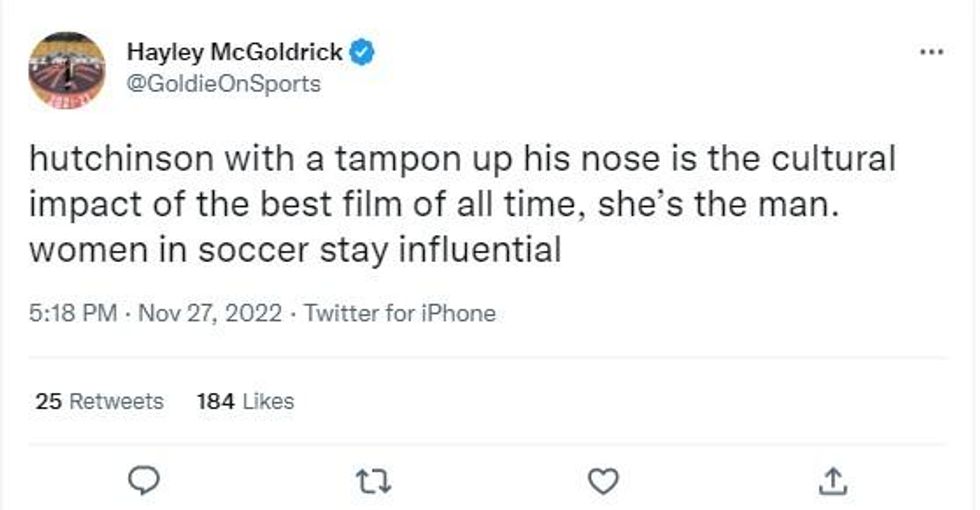Reply to the tweet via speech bubble icon
The height and width of the screenshot is (510, 980).
[147, 481]
